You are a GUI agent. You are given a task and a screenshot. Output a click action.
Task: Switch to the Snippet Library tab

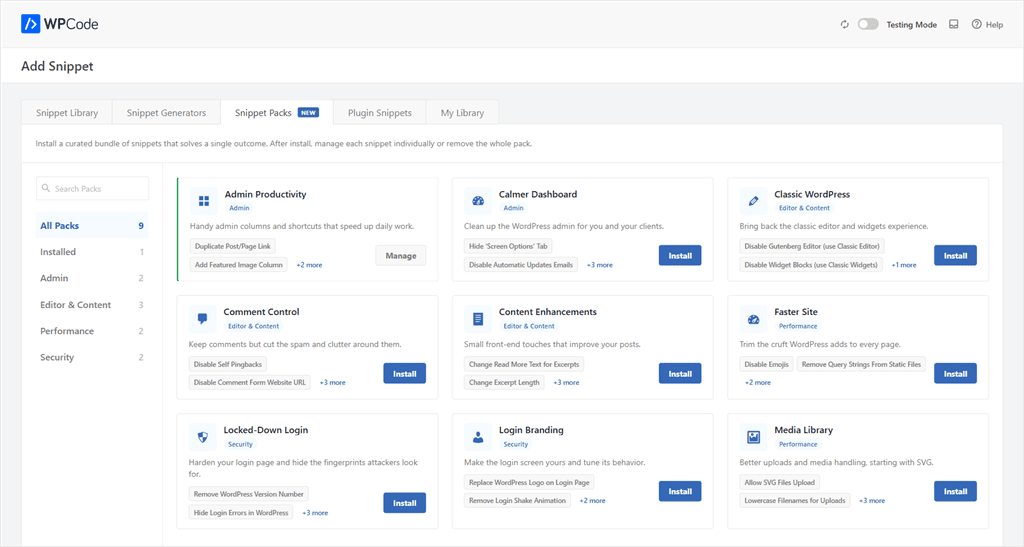[67, 112]
